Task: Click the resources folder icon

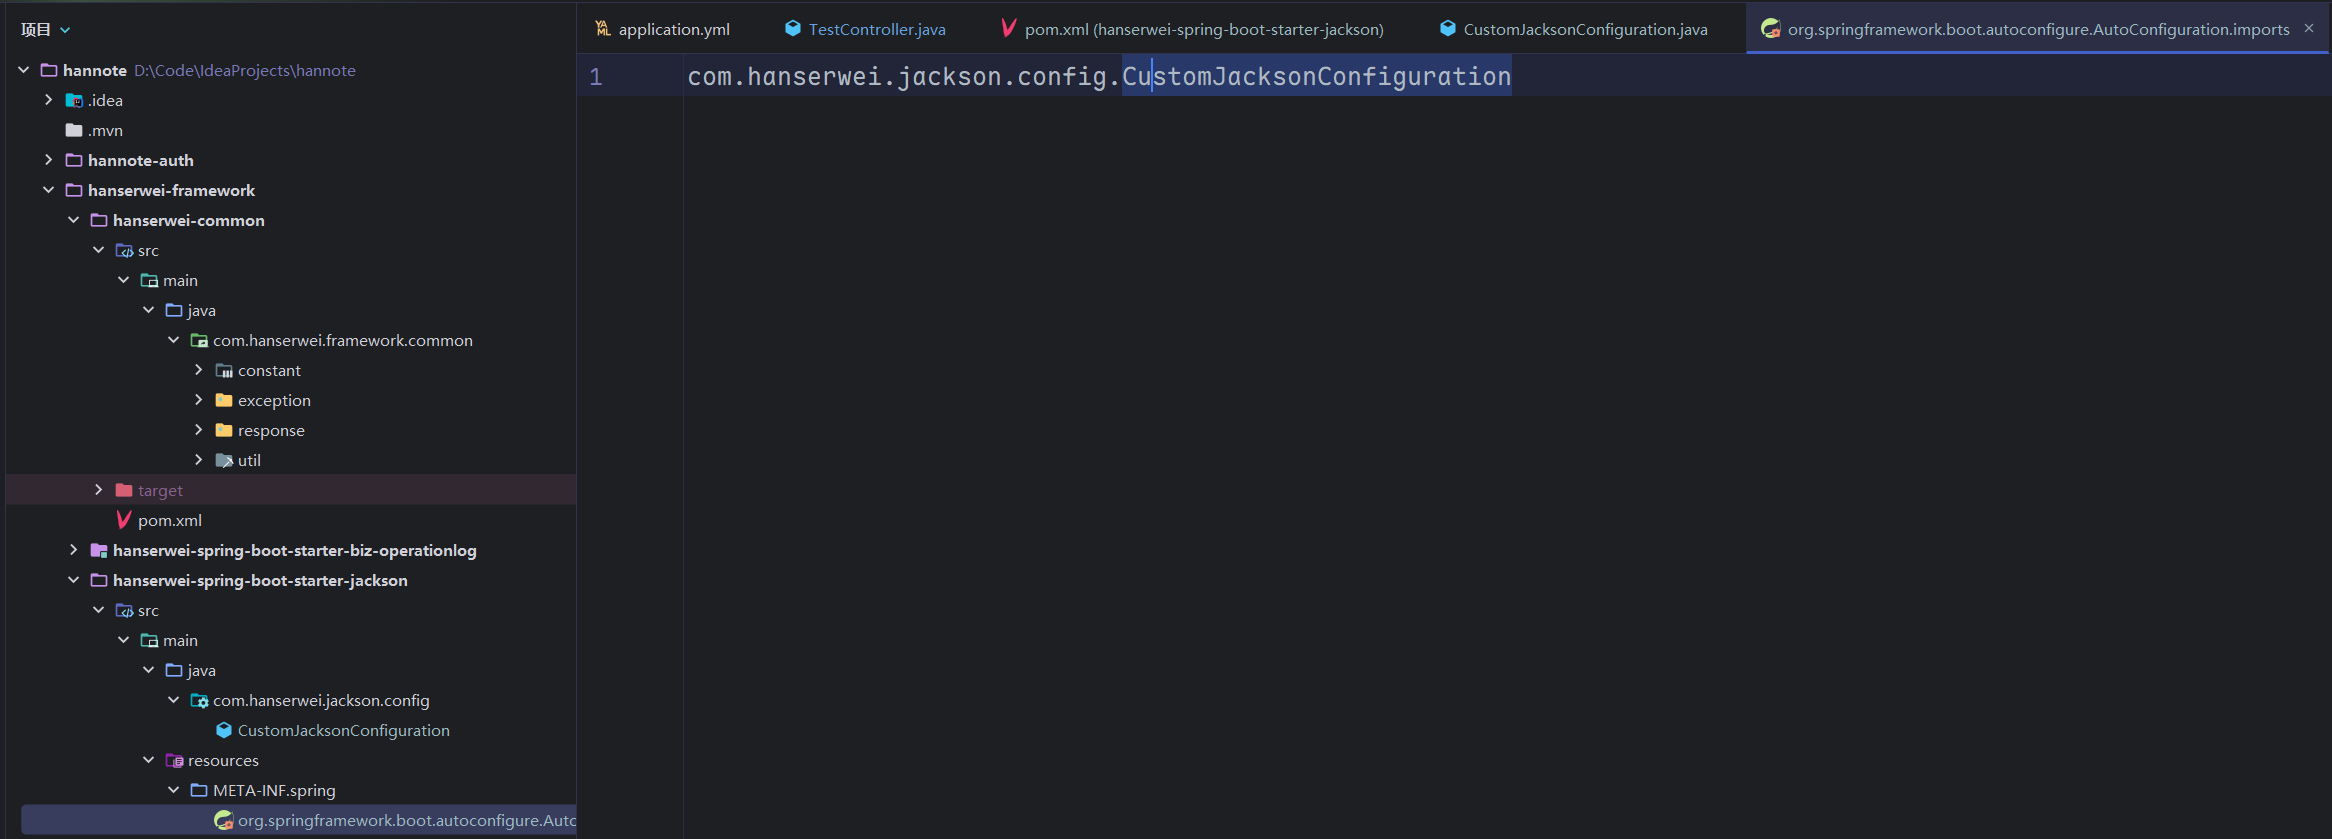Action: [x=174, y=760]
